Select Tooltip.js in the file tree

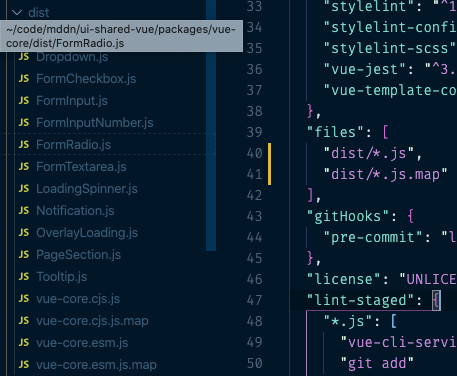pyautogui.click(x=62, y=277)
